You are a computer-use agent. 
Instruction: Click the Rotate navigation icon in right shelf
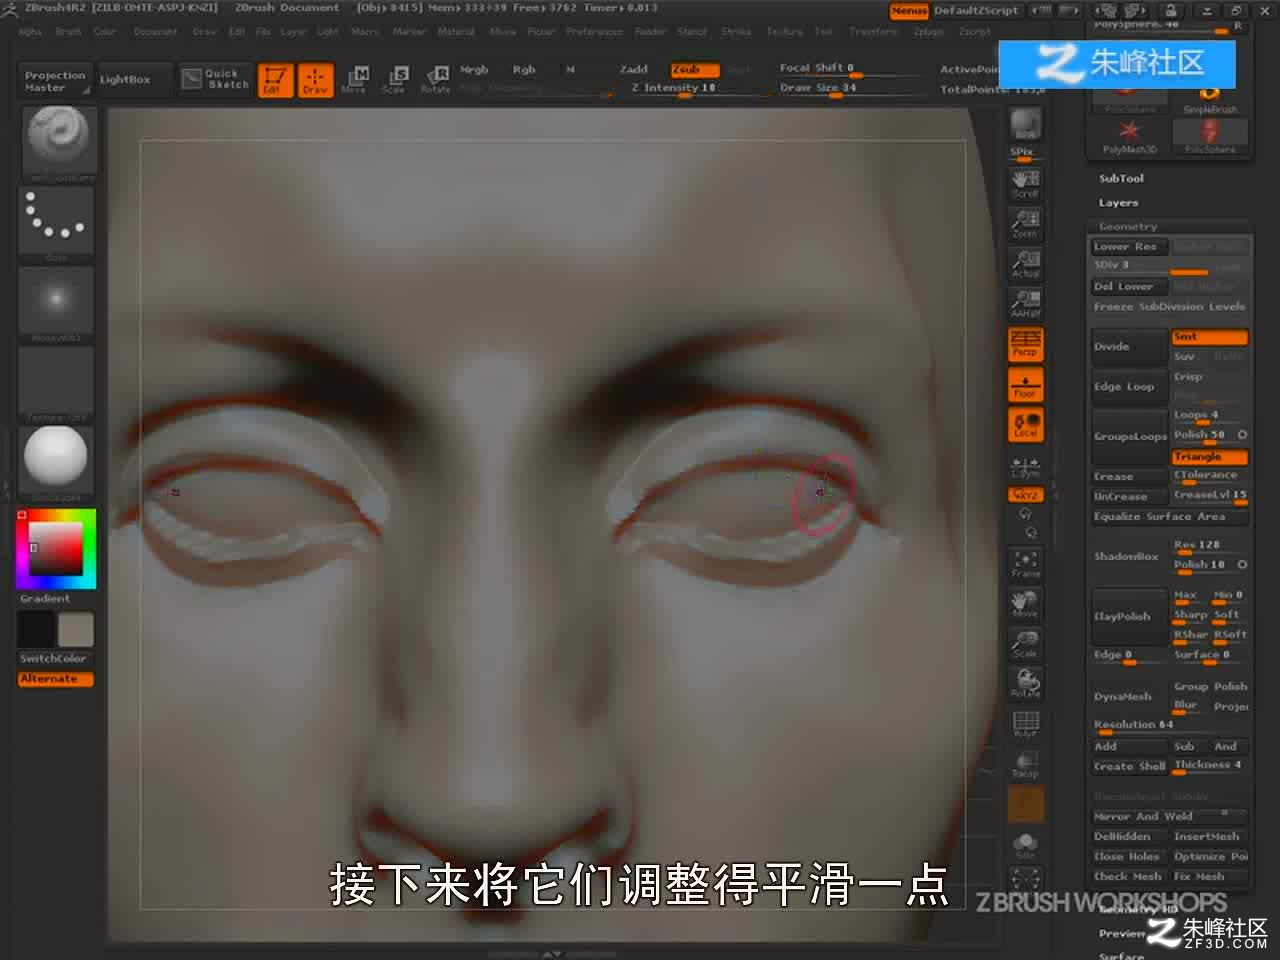click(x=1026, y=683)
